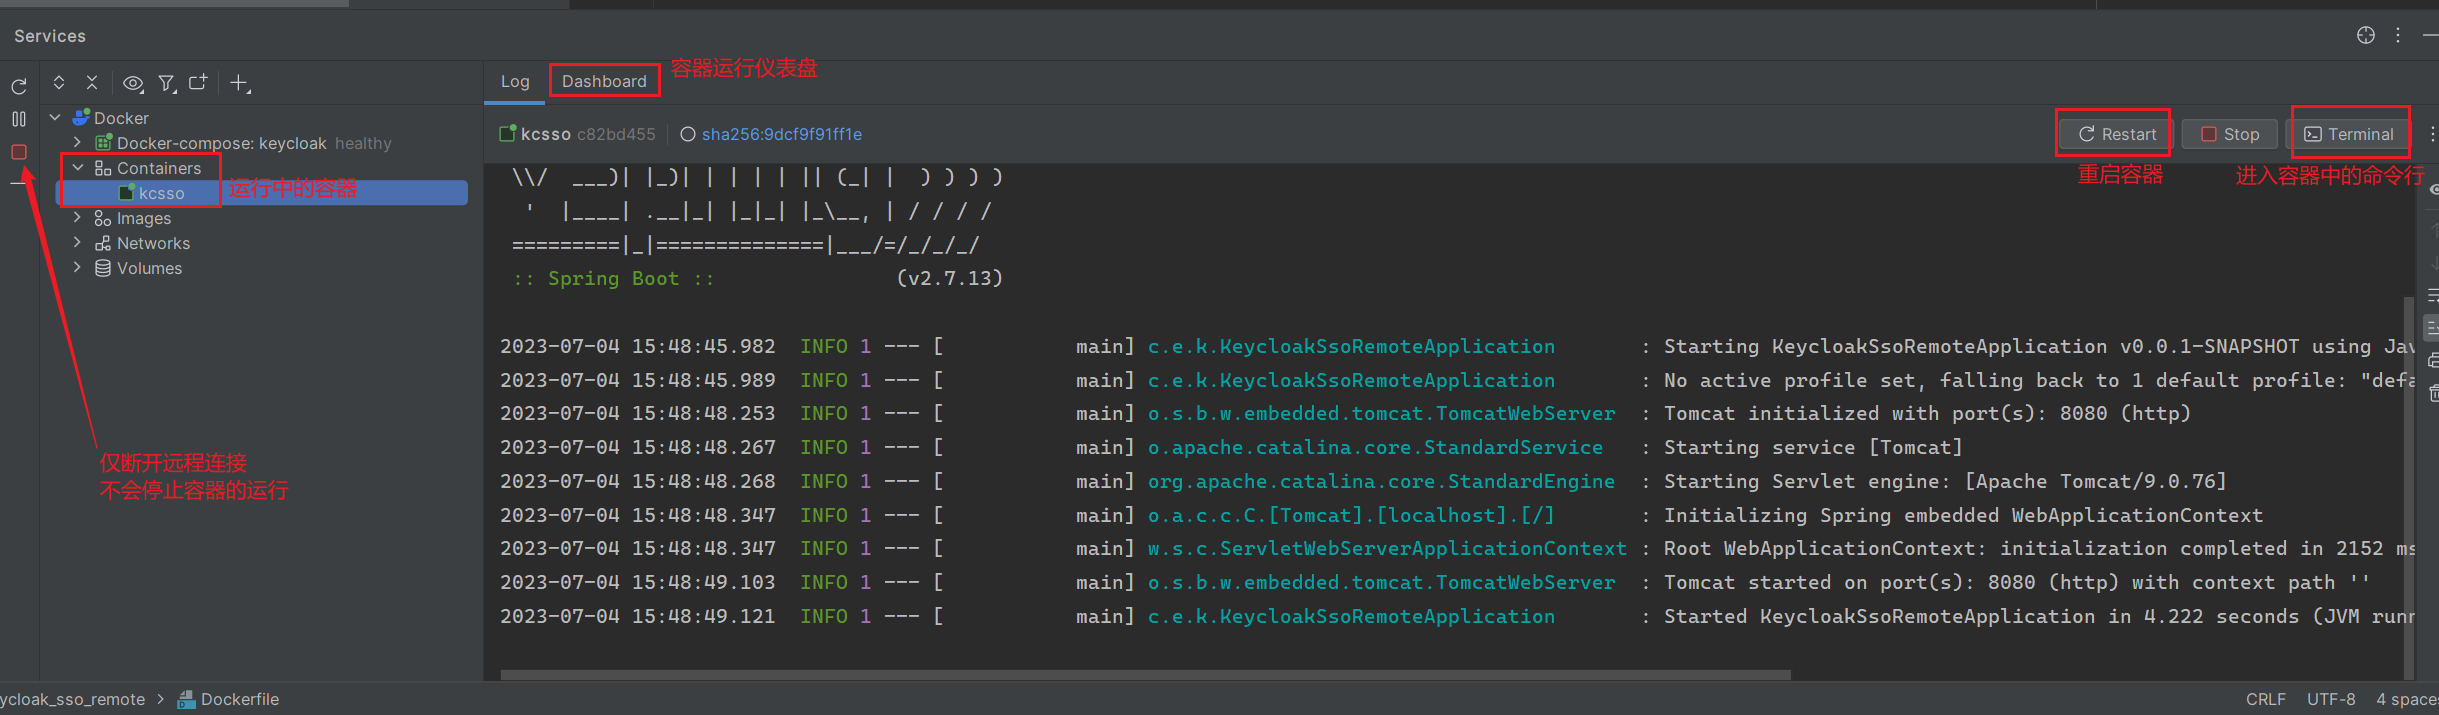The height and width of the screenshot is (715, 2439).
Task: Switch to the Dashboard tab
Action: click(x=604, y=82)
